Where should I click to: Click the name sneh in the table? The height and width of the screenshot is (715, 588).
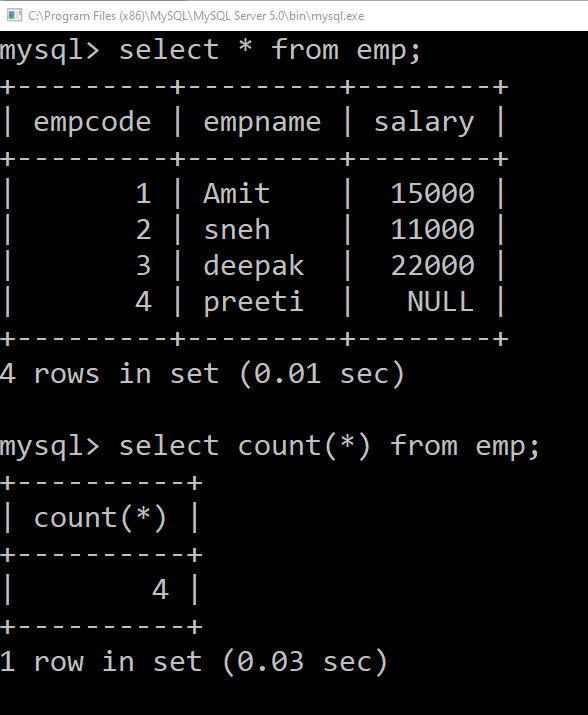tap(237, 229)
